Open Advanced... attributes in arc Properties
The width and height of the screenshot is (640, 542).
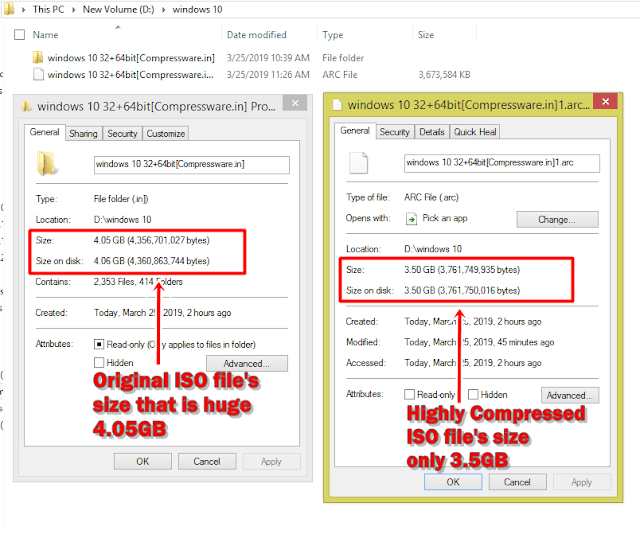pos(570,395)
